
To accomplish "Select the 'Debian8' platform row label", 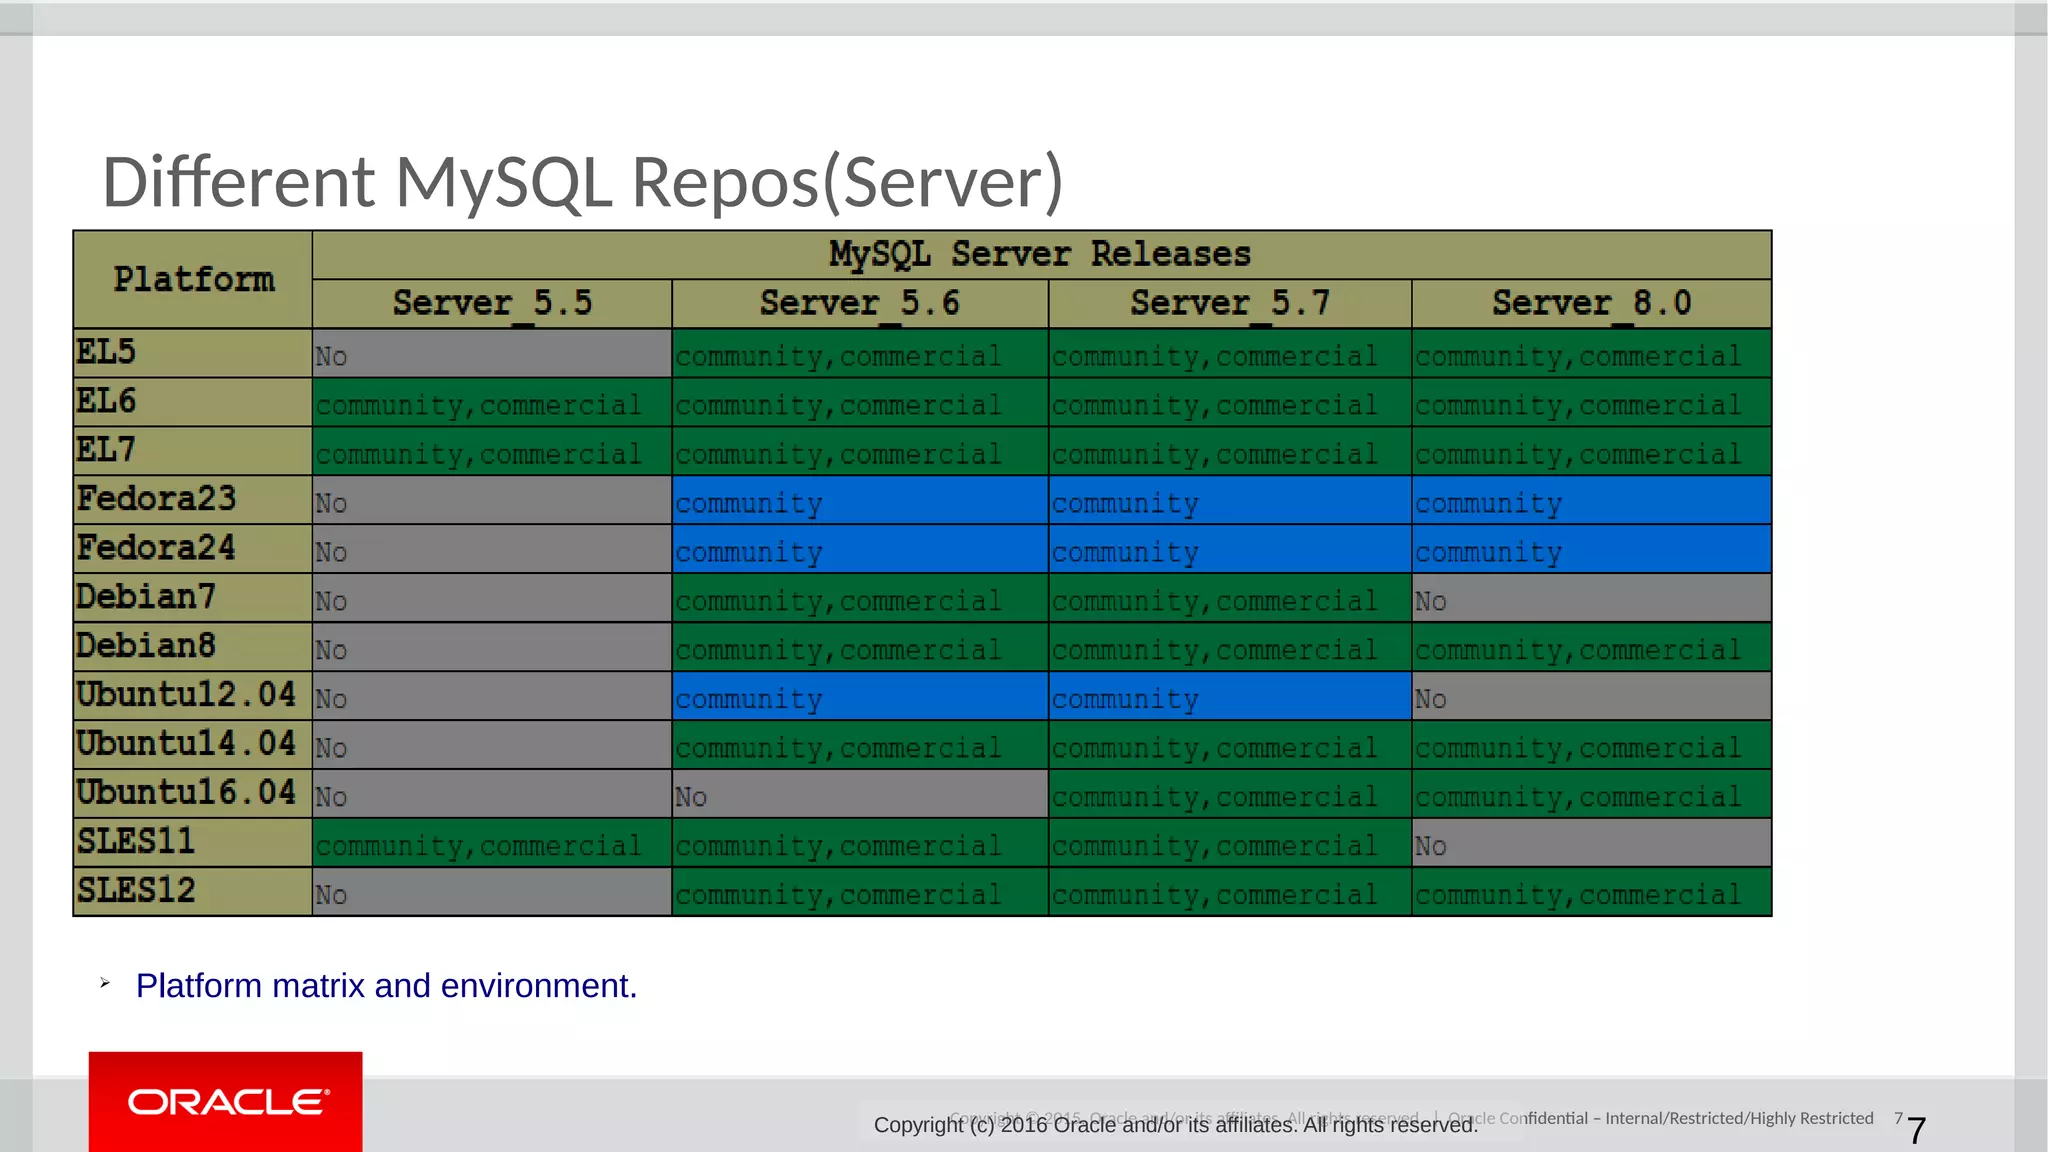I will pyautogui.click(x=193, y=647).
